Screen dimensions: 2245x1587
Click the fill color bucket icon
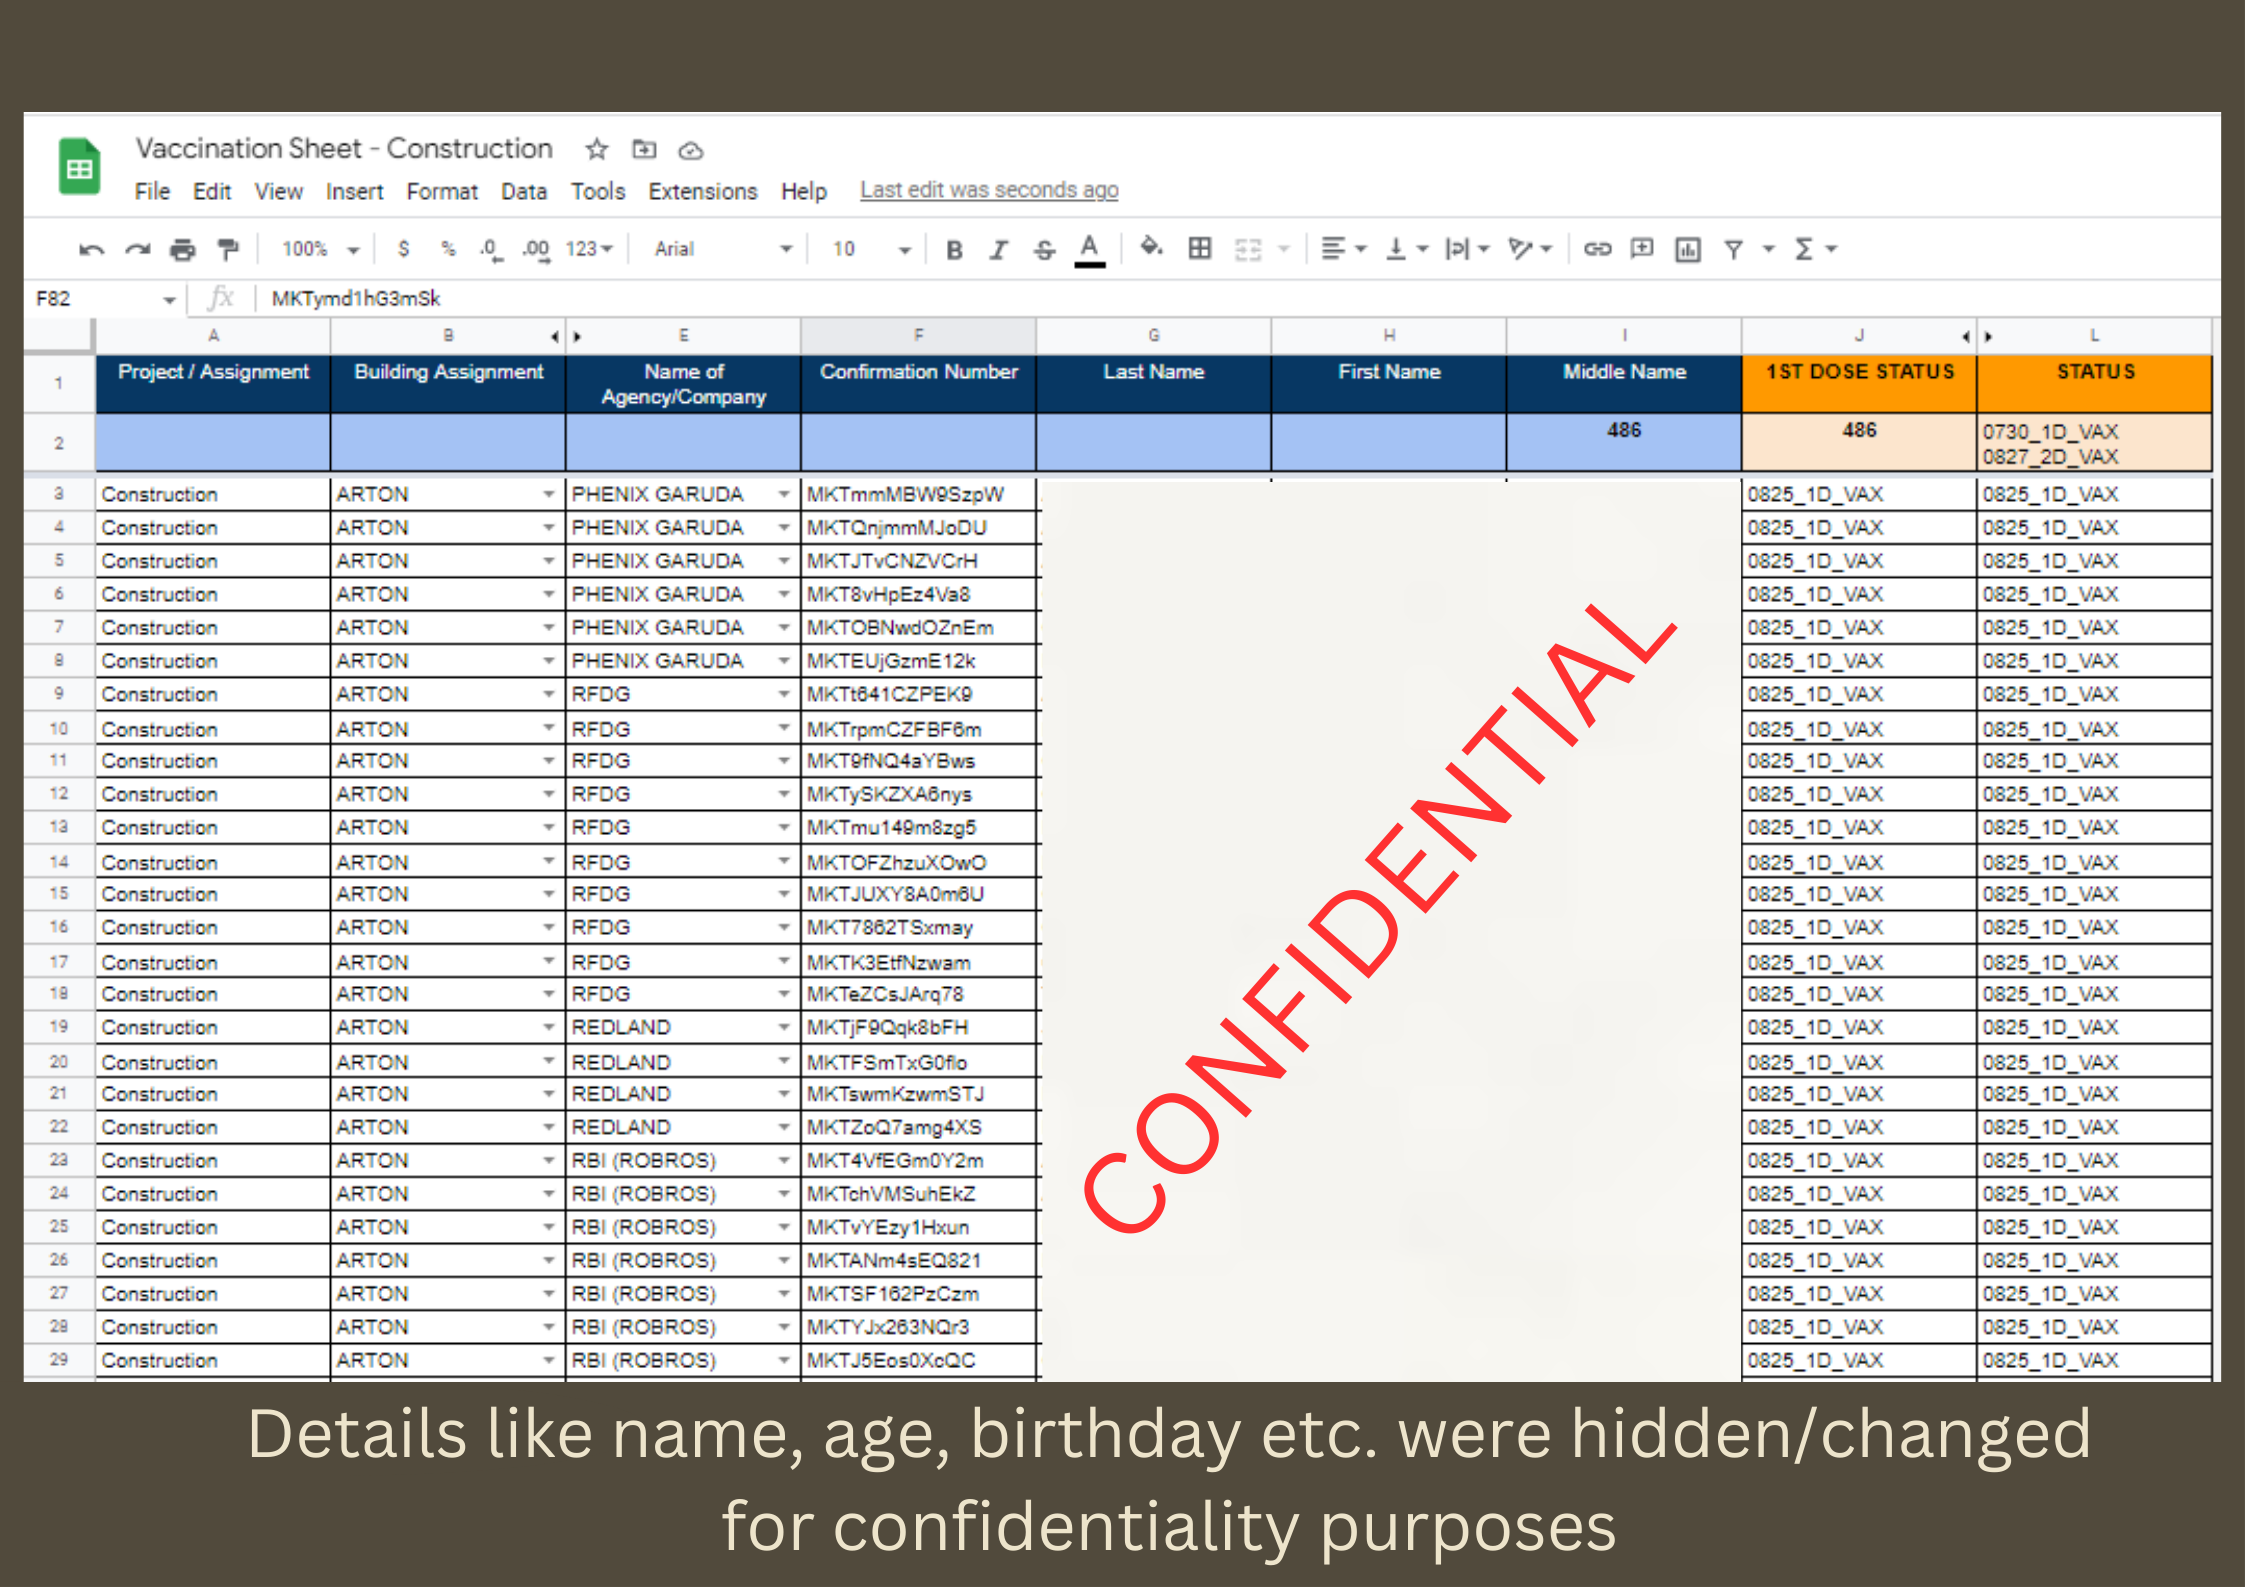pyautogui.click(x=1151, y=247)
